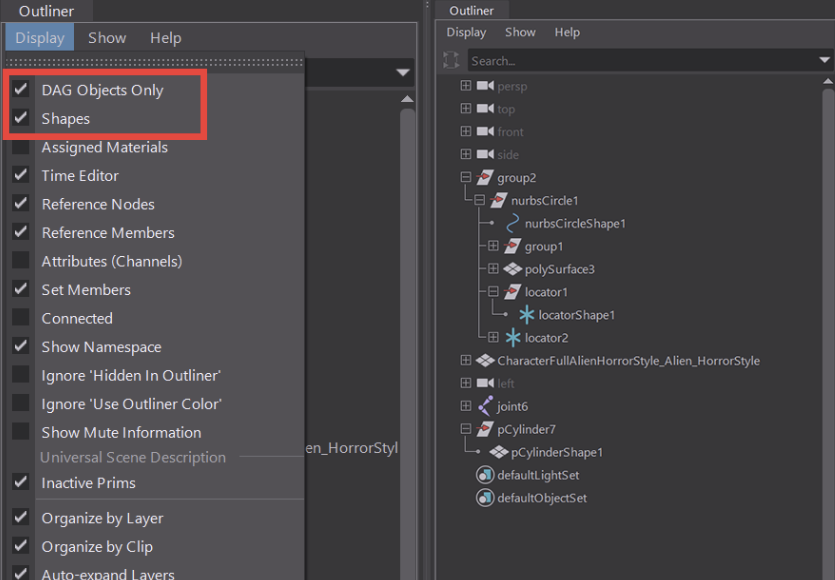Open Display menu in left Outliner
Viewport: 835px width, 580px height.
tap(40, 37)
